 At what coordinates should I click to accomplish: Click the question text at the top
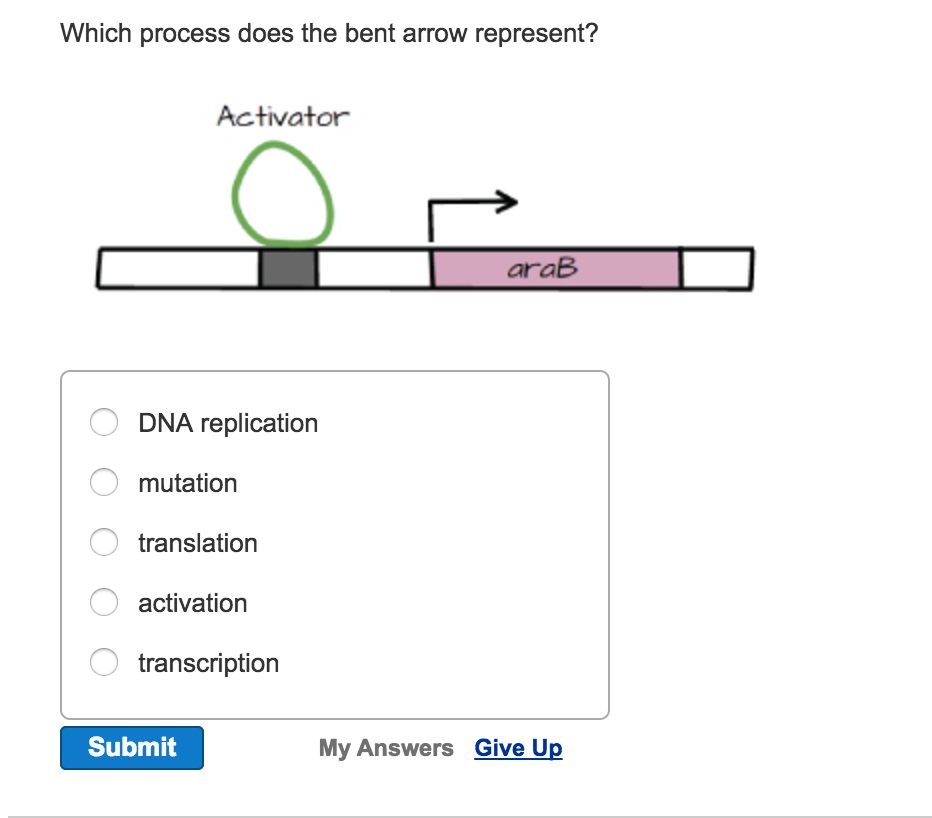(x=330, y=33)
